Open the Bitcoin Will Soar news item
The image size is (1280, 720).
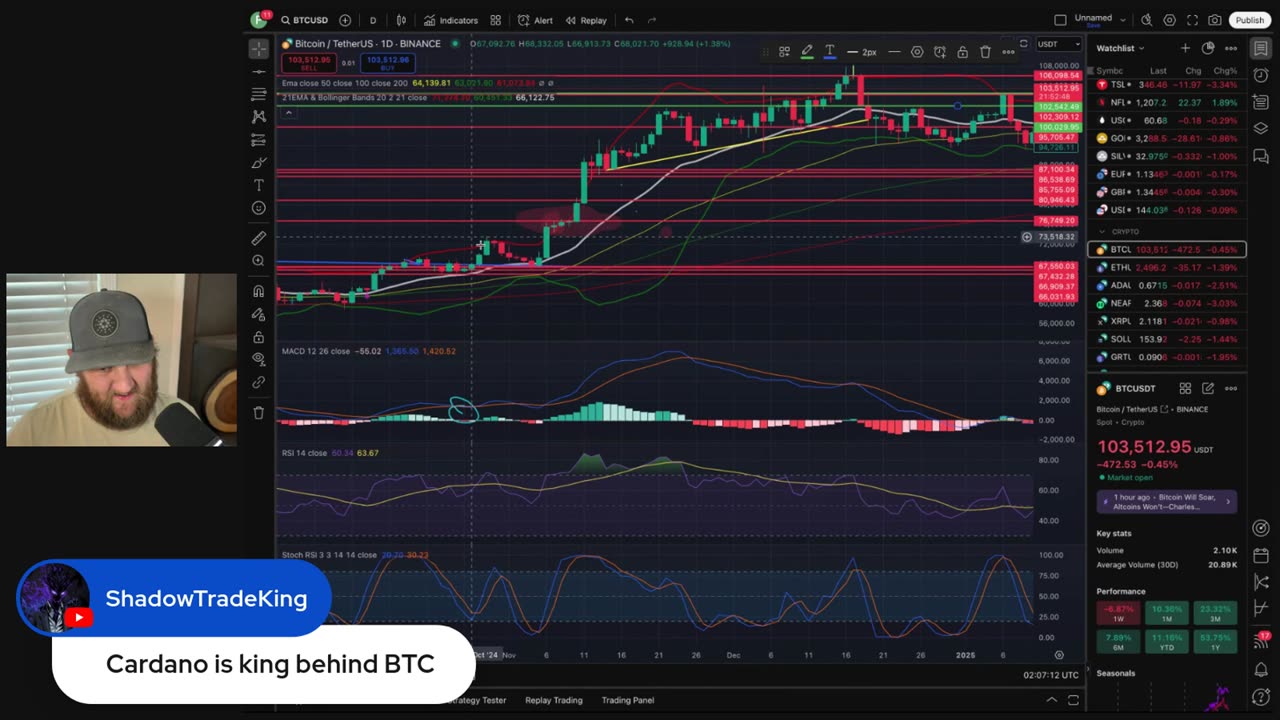point(1167,502)
